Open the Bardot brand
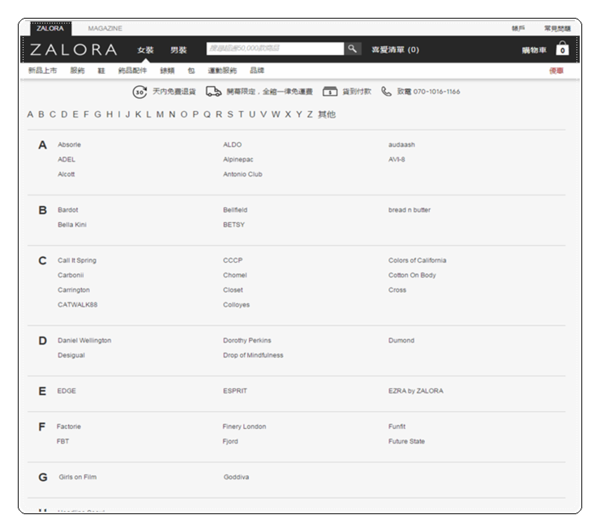Viewport: 600px width, 532px height. (68, 210)
